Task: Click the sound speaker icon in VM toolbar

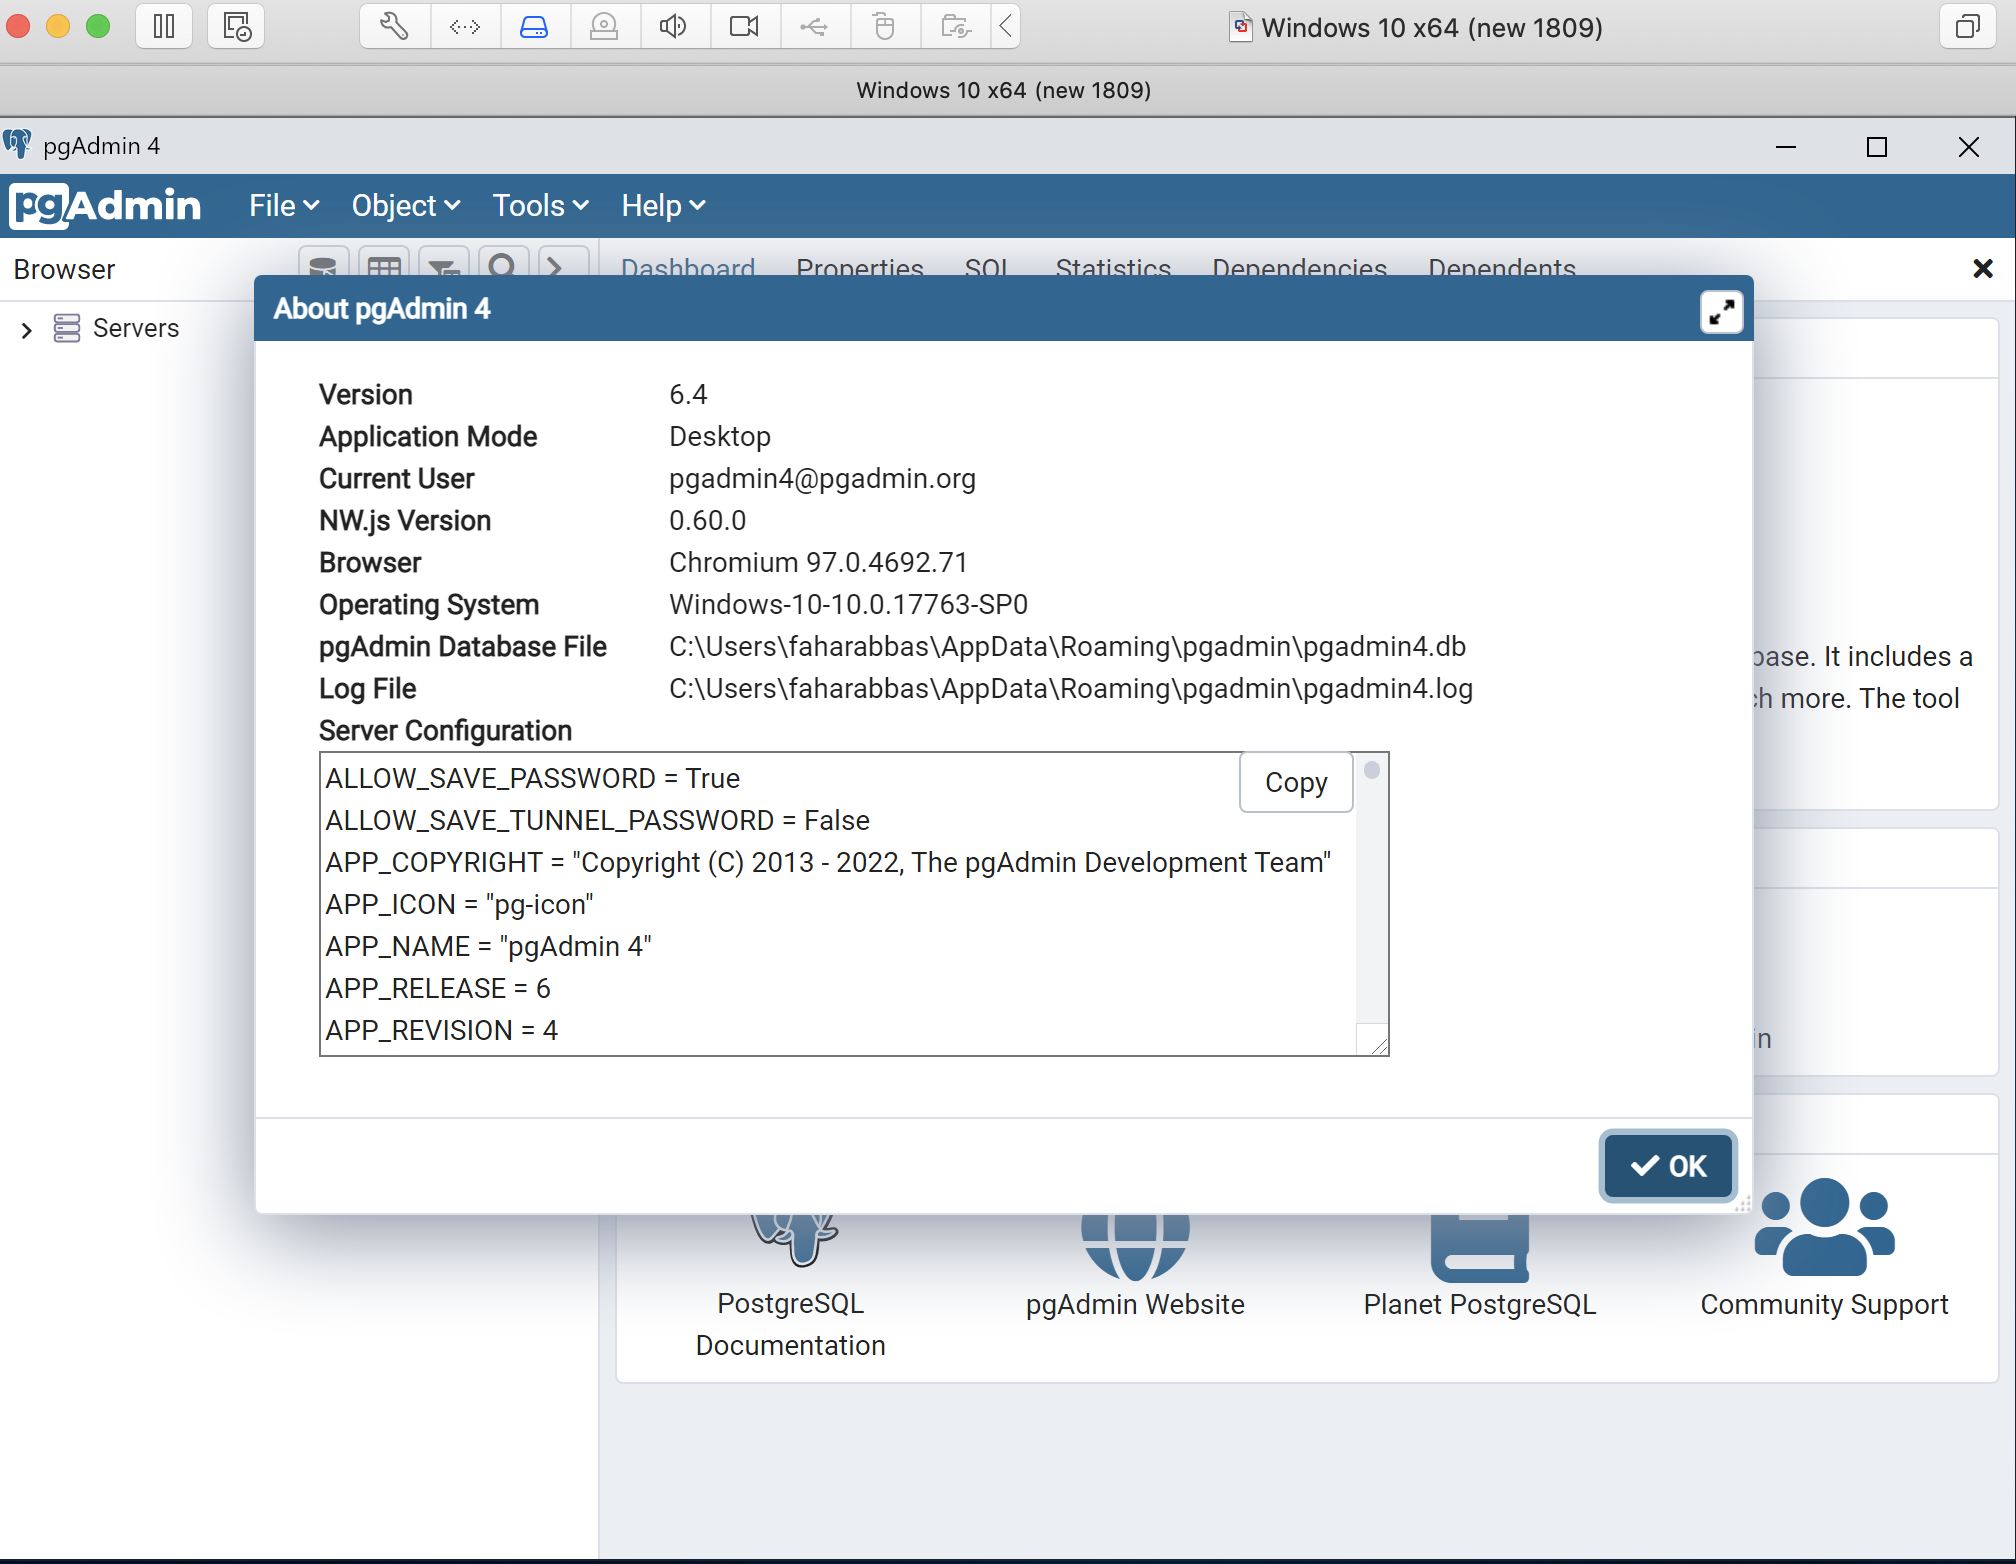Action: (673, 27)
